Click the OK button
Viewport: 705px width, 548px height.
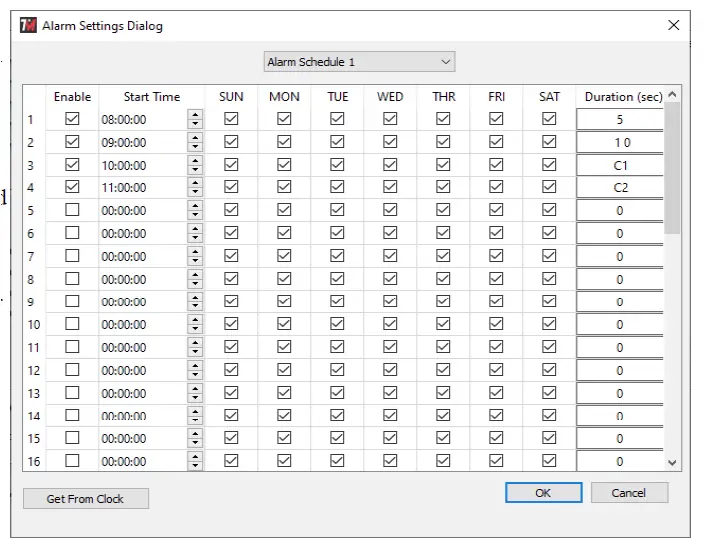pos(543,493)
